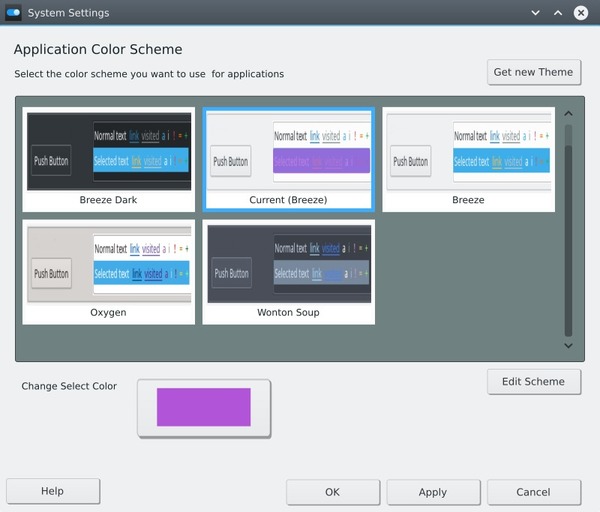
Task: Apply the selected color scheme
Action: pos(432,492)
